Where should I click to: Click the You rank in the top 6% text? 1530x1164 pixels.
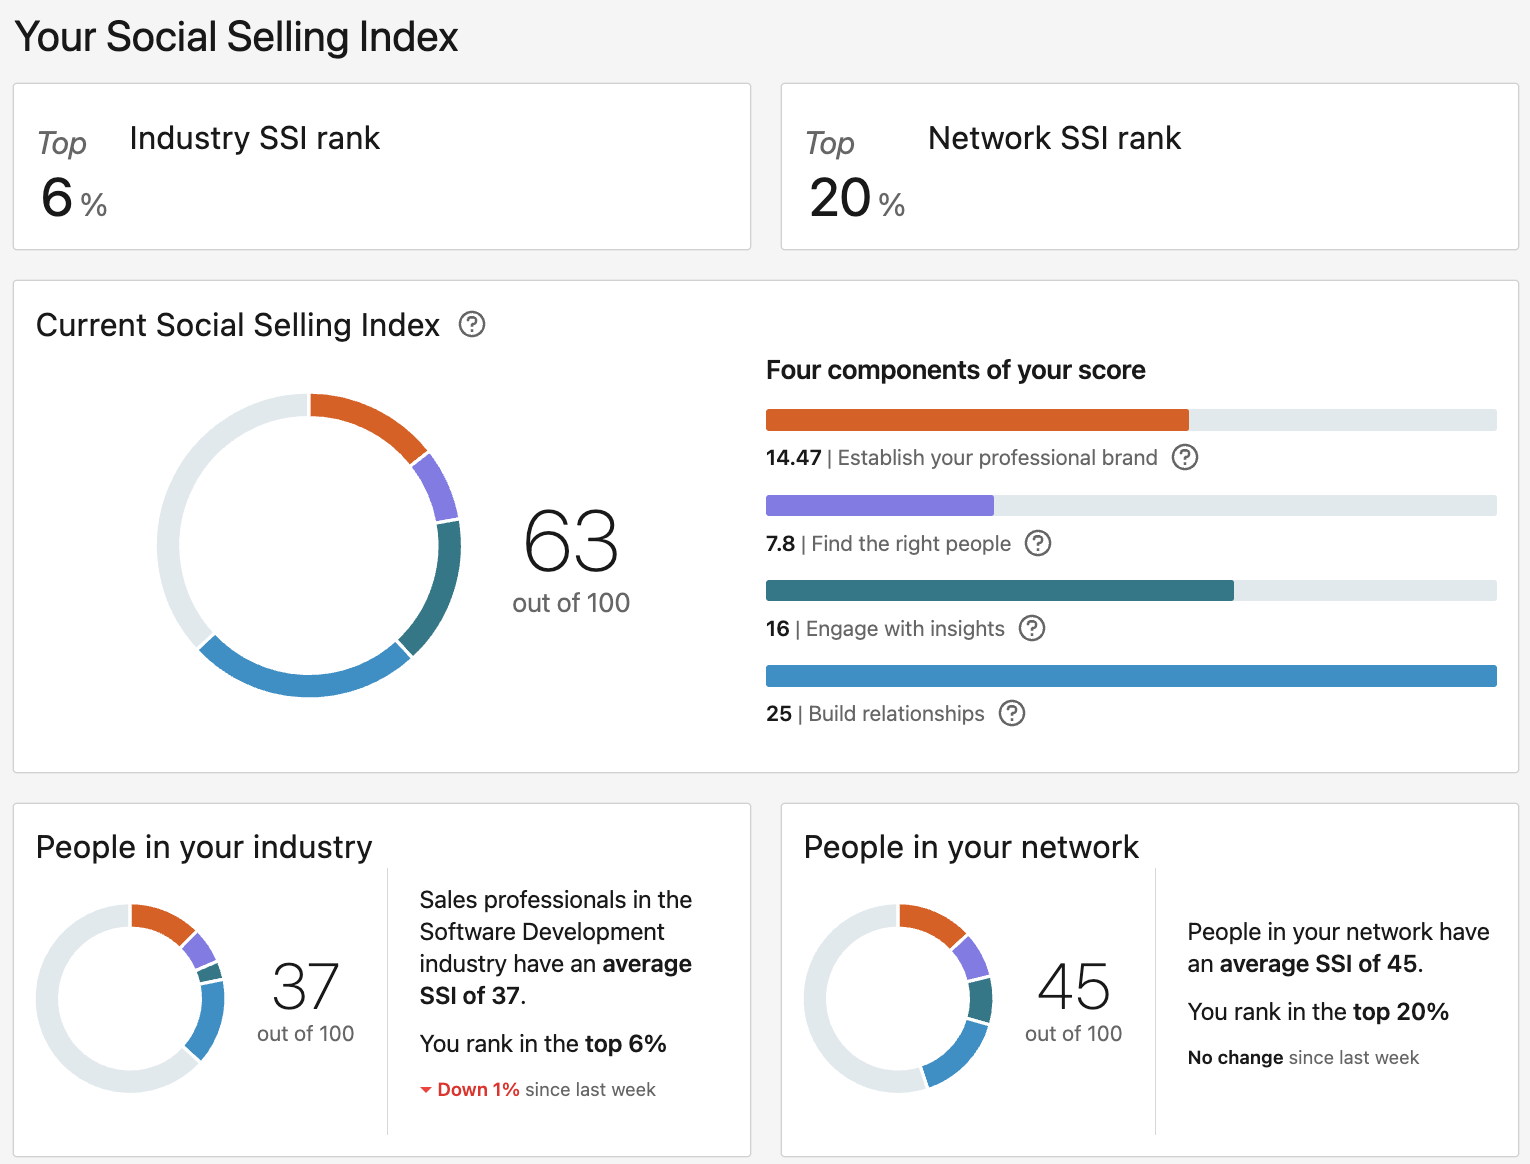(x=543, y=1043)
